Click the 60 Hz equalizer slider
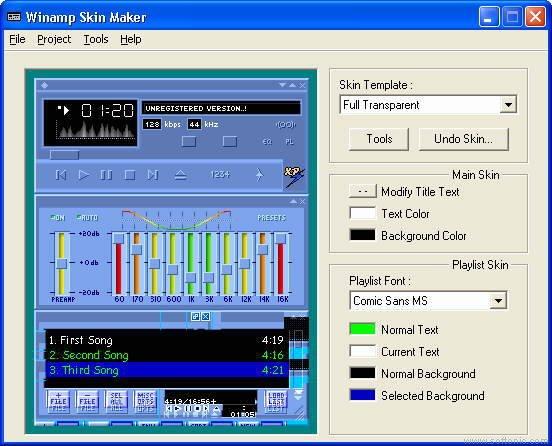 tap(119, 263)
